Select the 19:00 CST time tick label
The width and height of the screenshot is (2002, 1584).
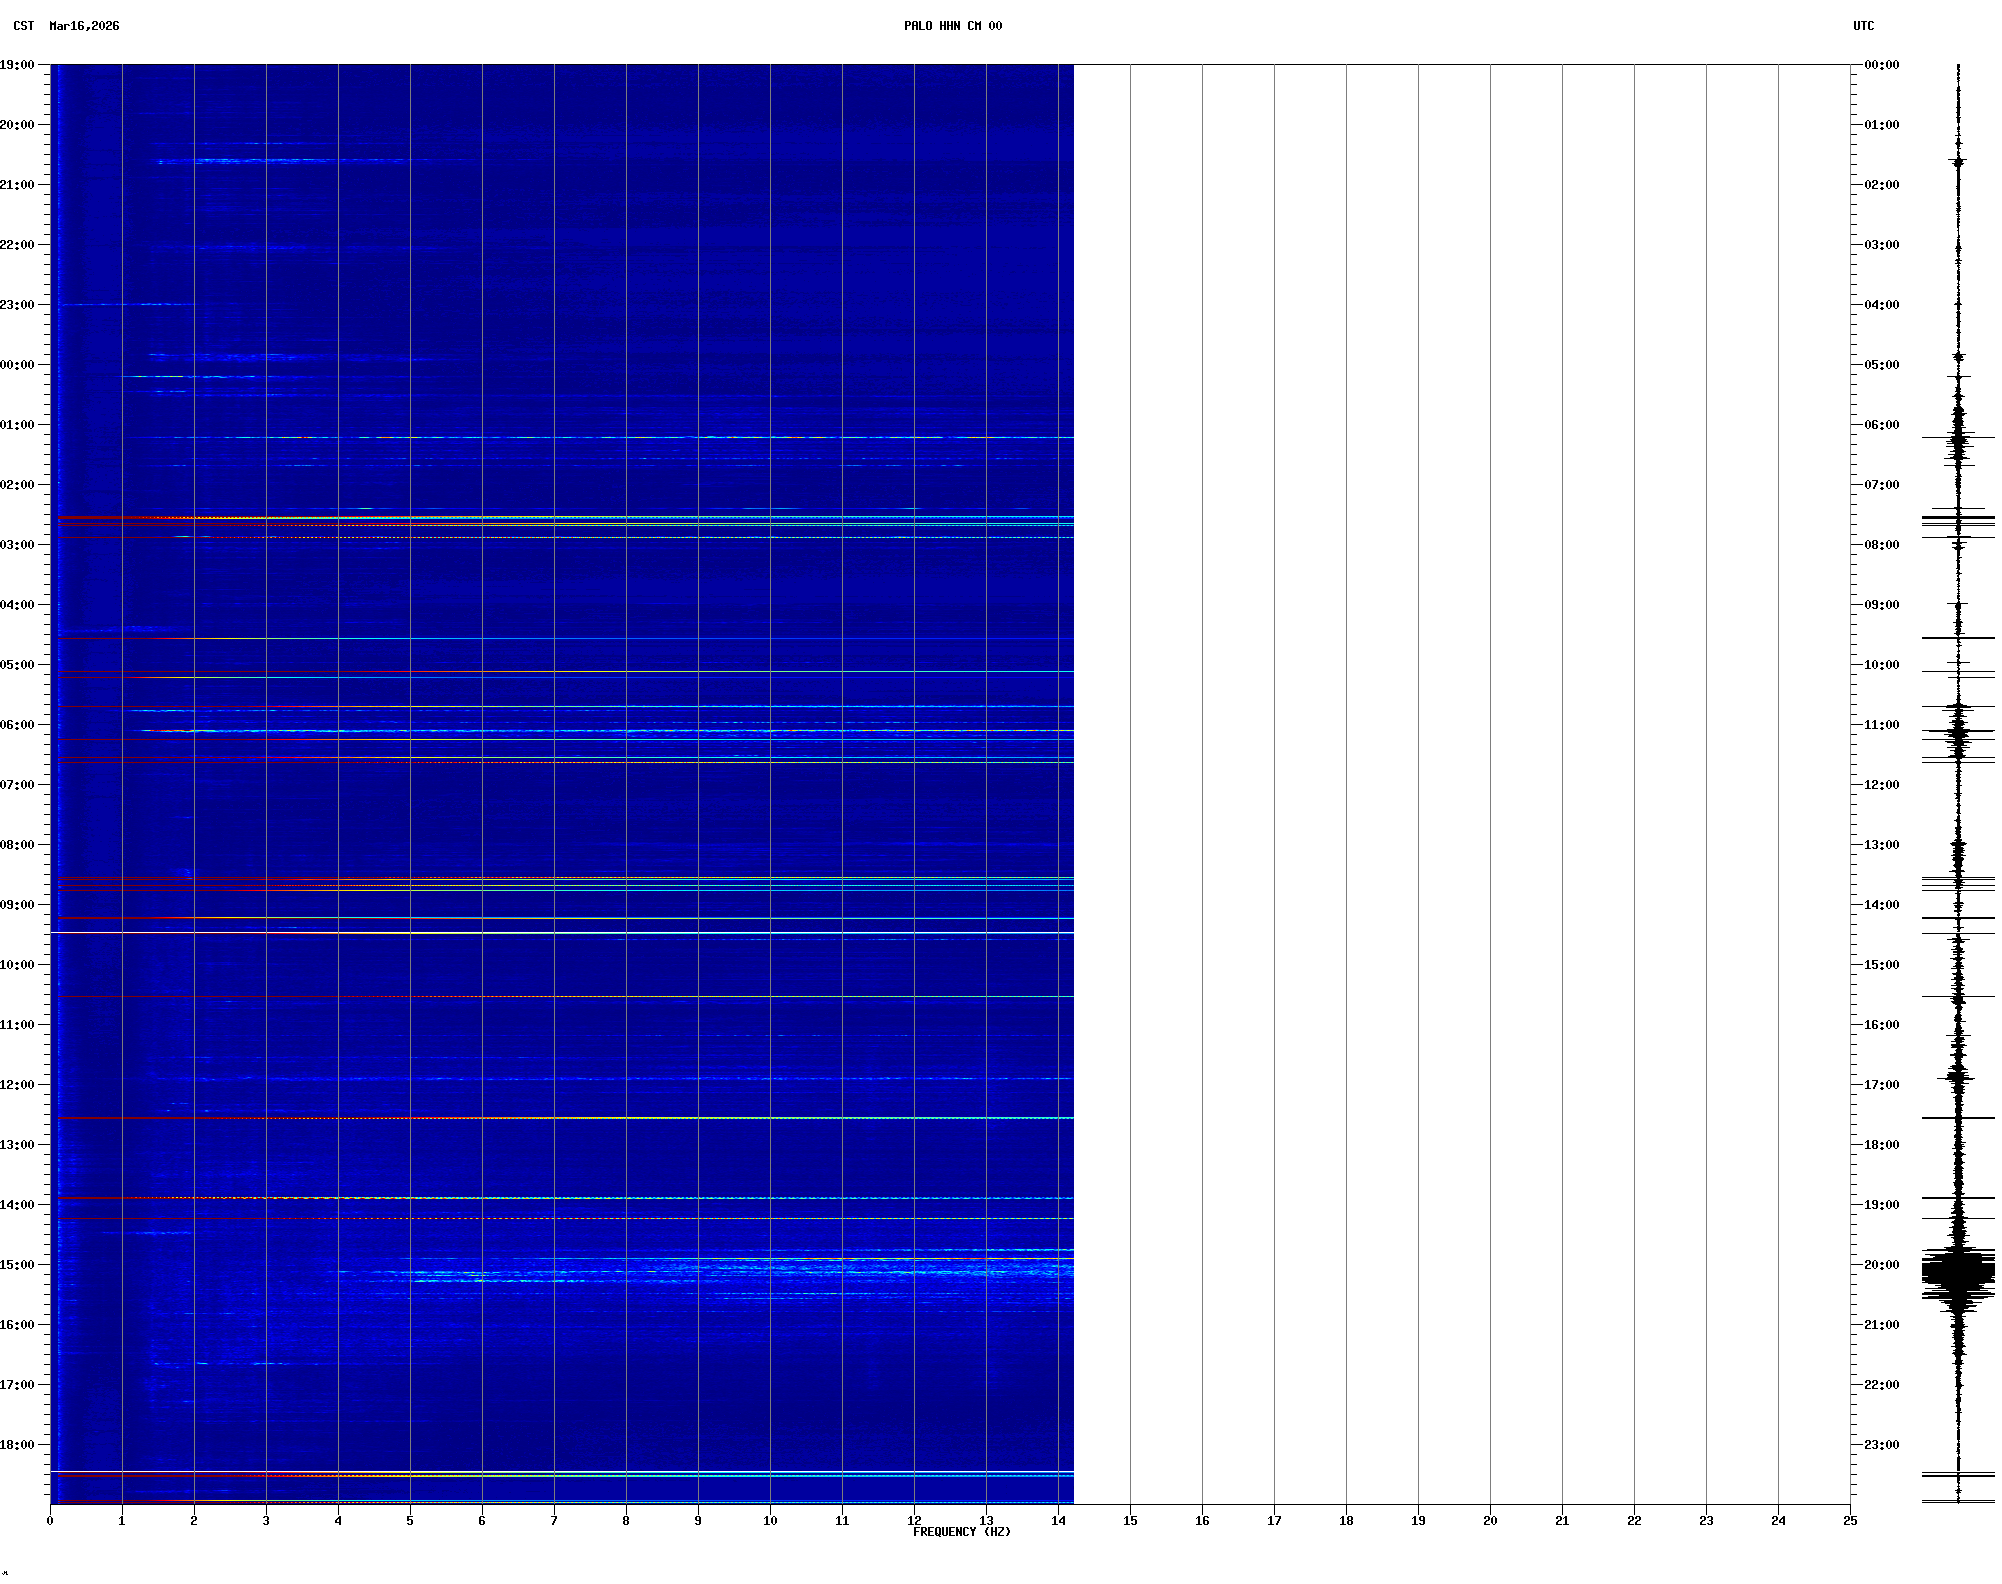(x=18, y=65)
